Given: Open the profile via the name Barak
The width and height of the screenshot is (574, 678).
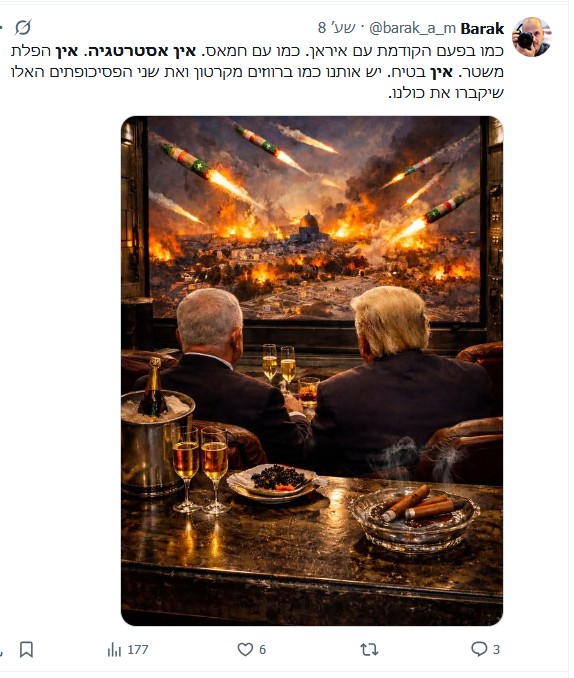Looking at the screenshot, I should pos(482,29).
